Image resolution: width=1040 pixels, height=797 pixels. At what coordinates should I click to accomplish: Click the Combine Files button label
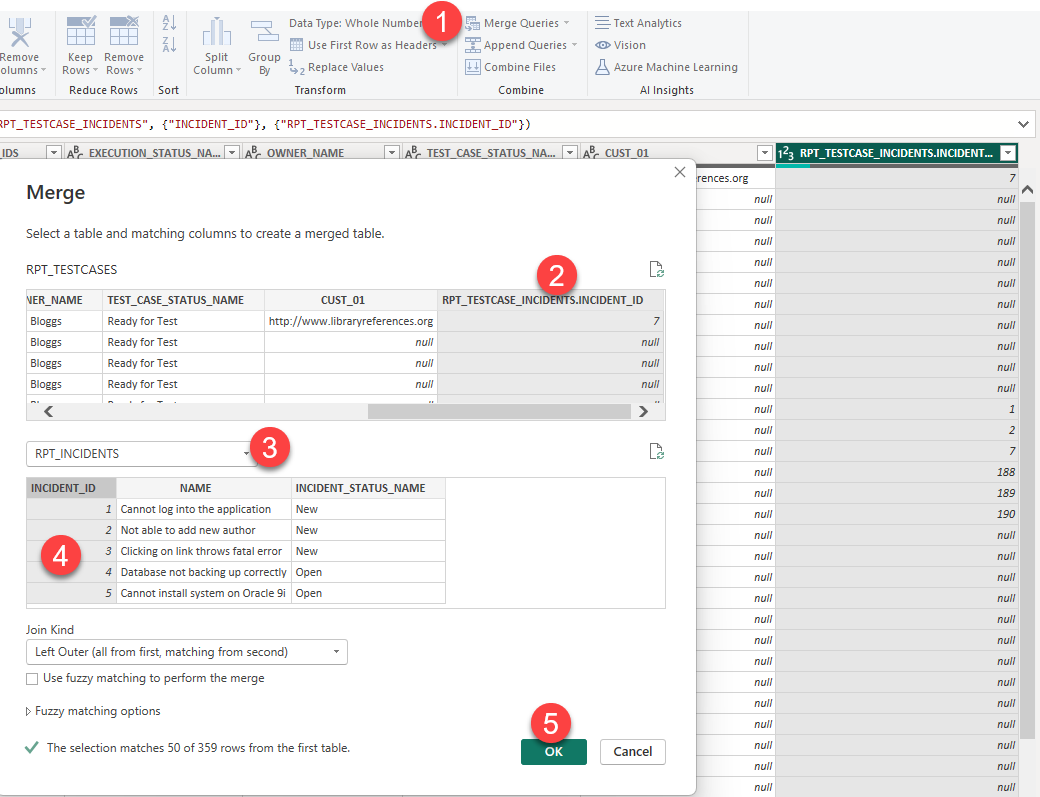click(x=520, y=67)
